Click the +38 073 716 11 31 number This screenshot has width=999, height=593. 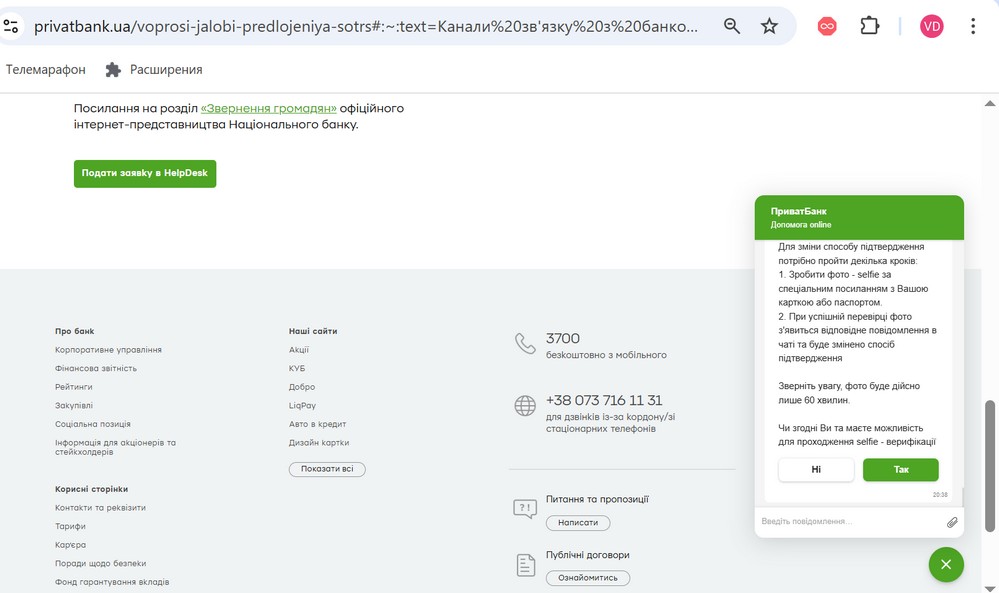[604, 400]
